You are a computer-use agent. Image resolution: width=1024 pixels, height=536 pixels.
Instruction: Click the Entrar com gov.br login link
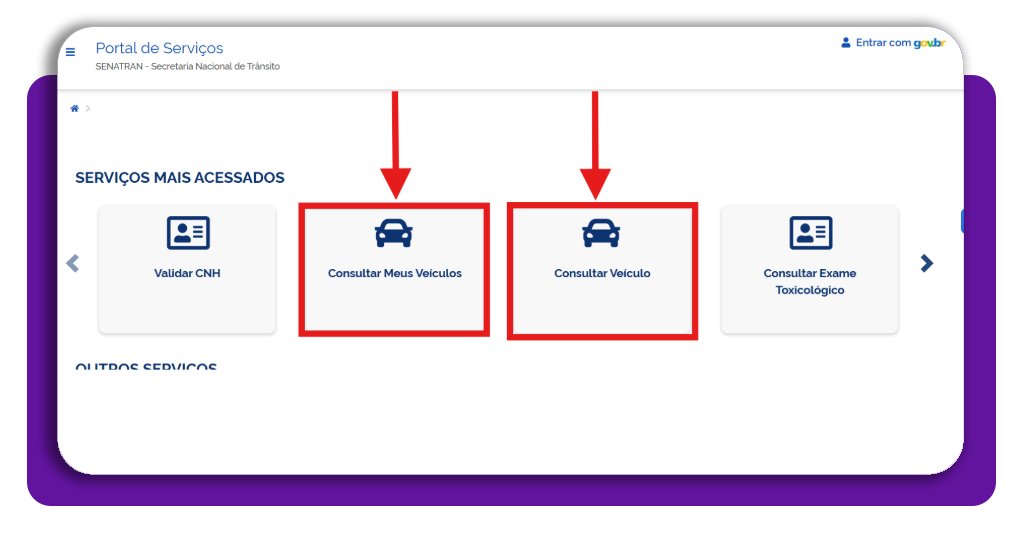[893, 43]
